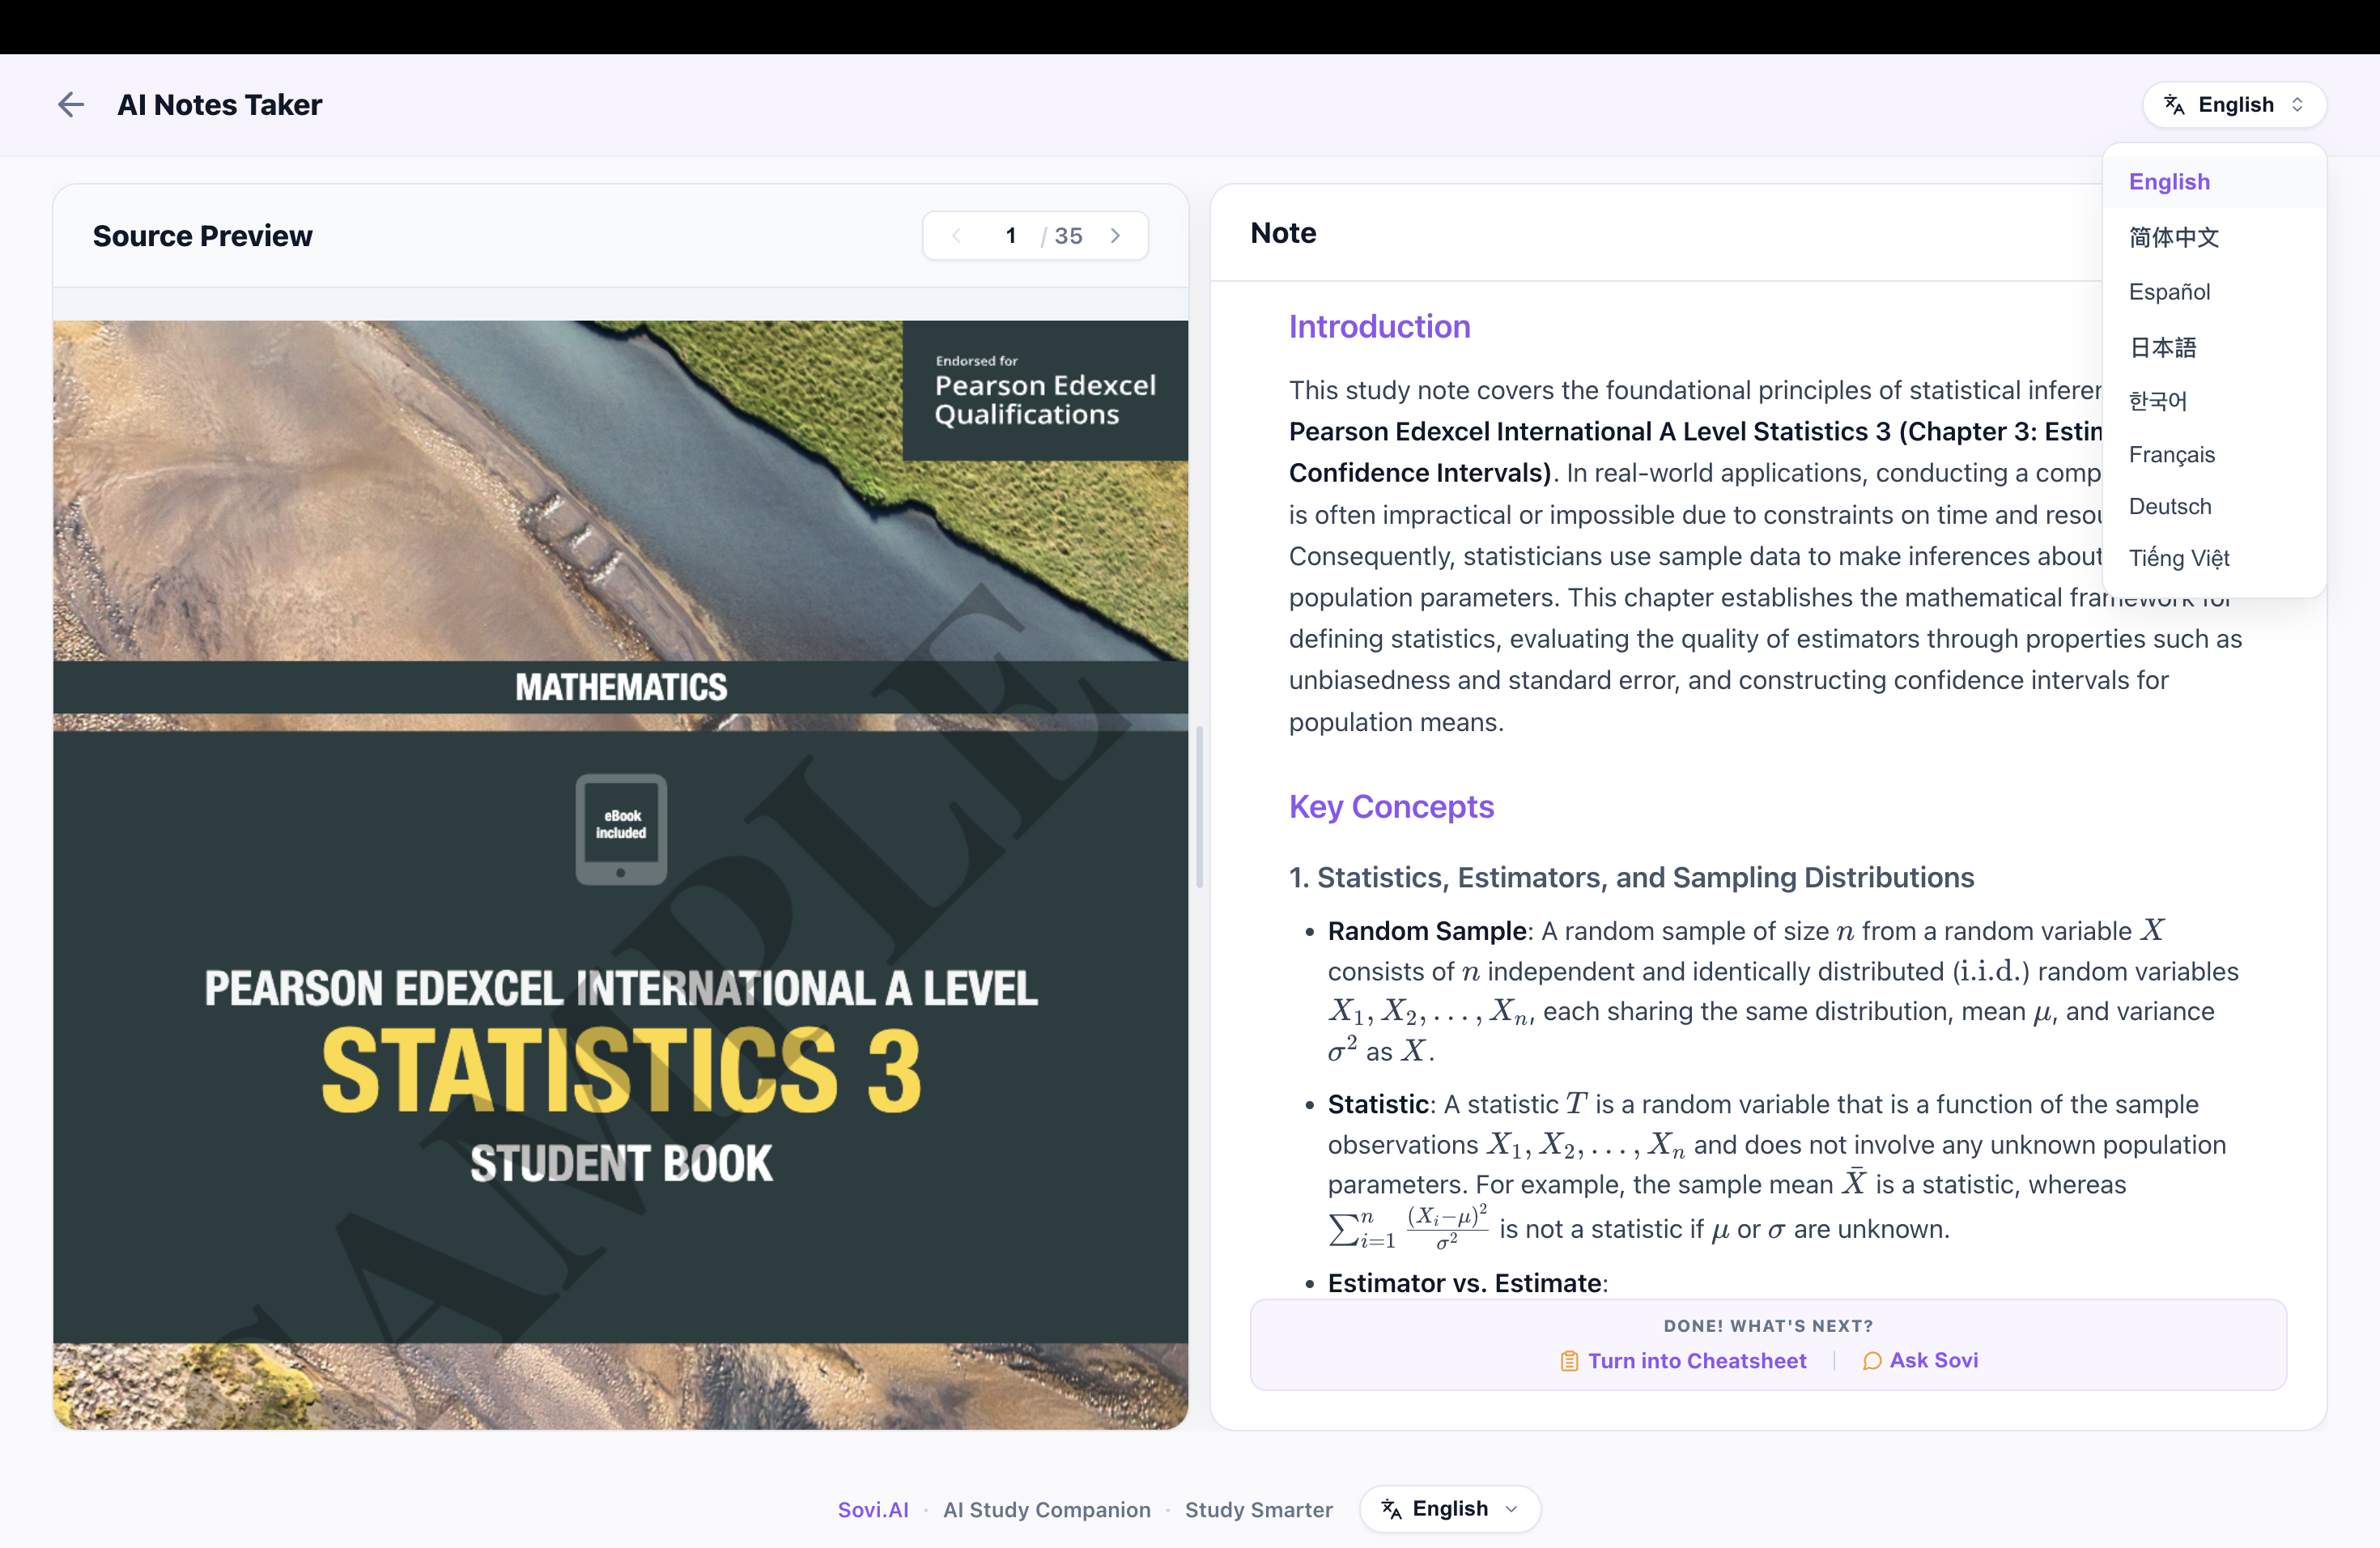Viewport: 2380px width, 1548px height.
Task: Click the textbook cover page preview
Action: pyautogui.click(x=620, y=874)
